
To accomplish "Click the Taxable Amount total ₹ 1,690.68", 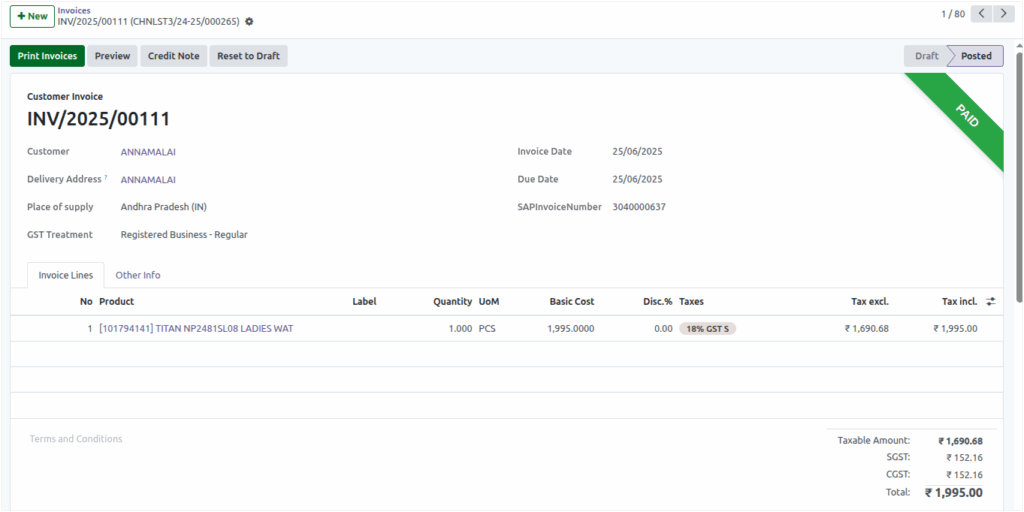I will point(961,441).
